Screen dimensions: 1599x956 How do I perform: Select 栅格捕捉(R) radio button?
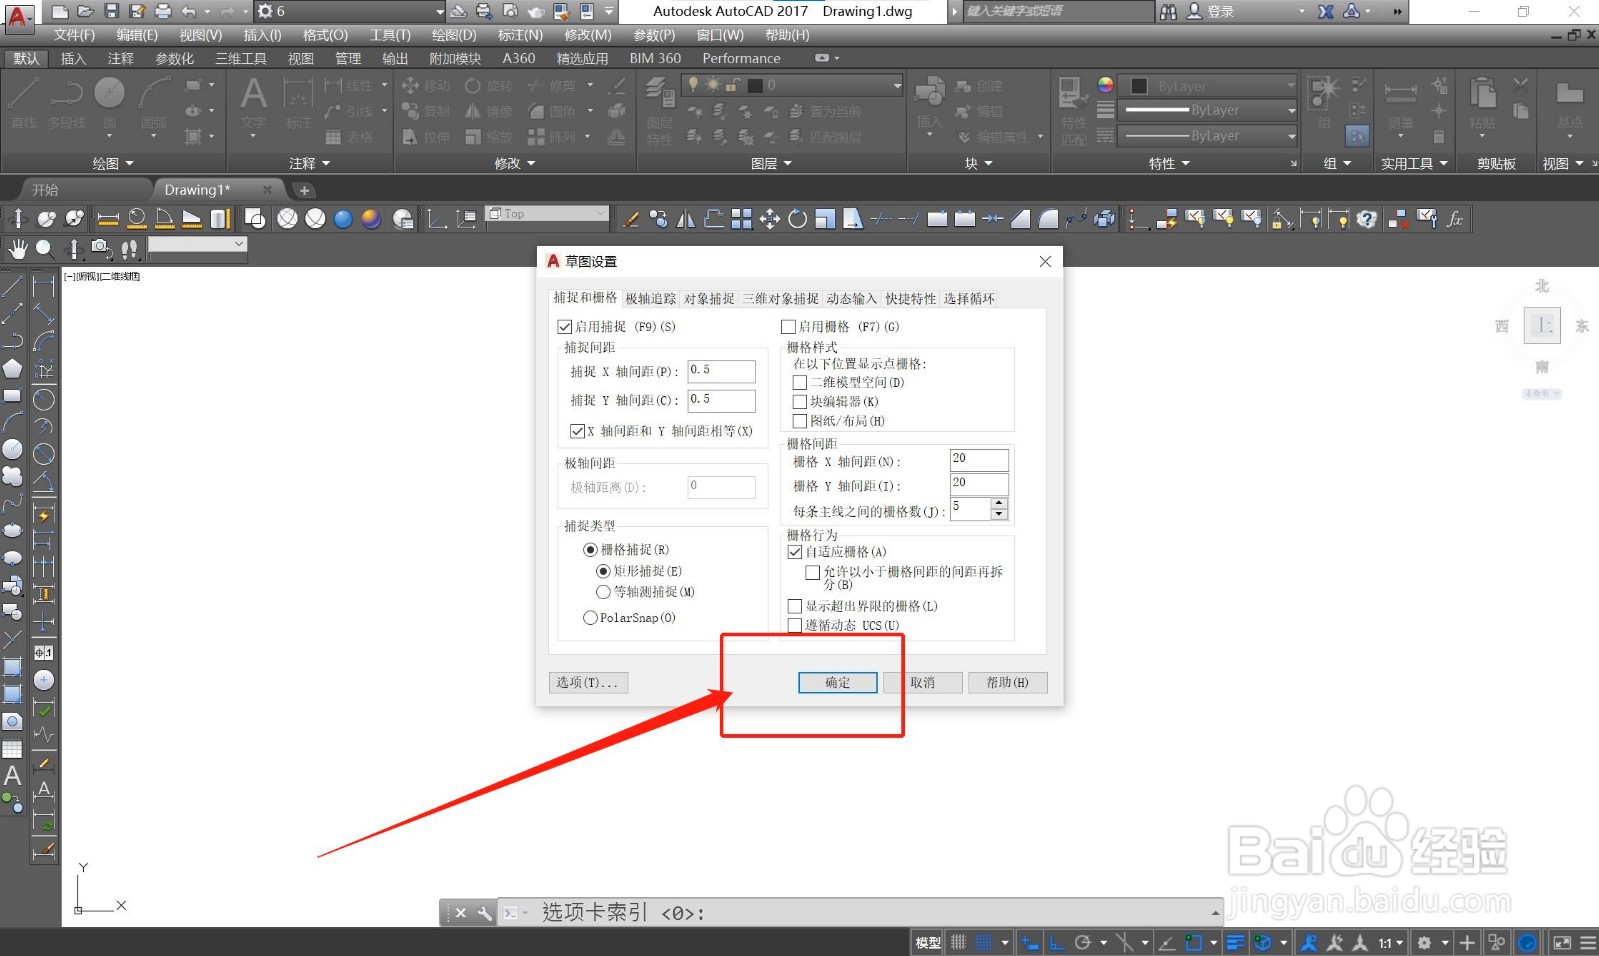[x=590, y=550]
